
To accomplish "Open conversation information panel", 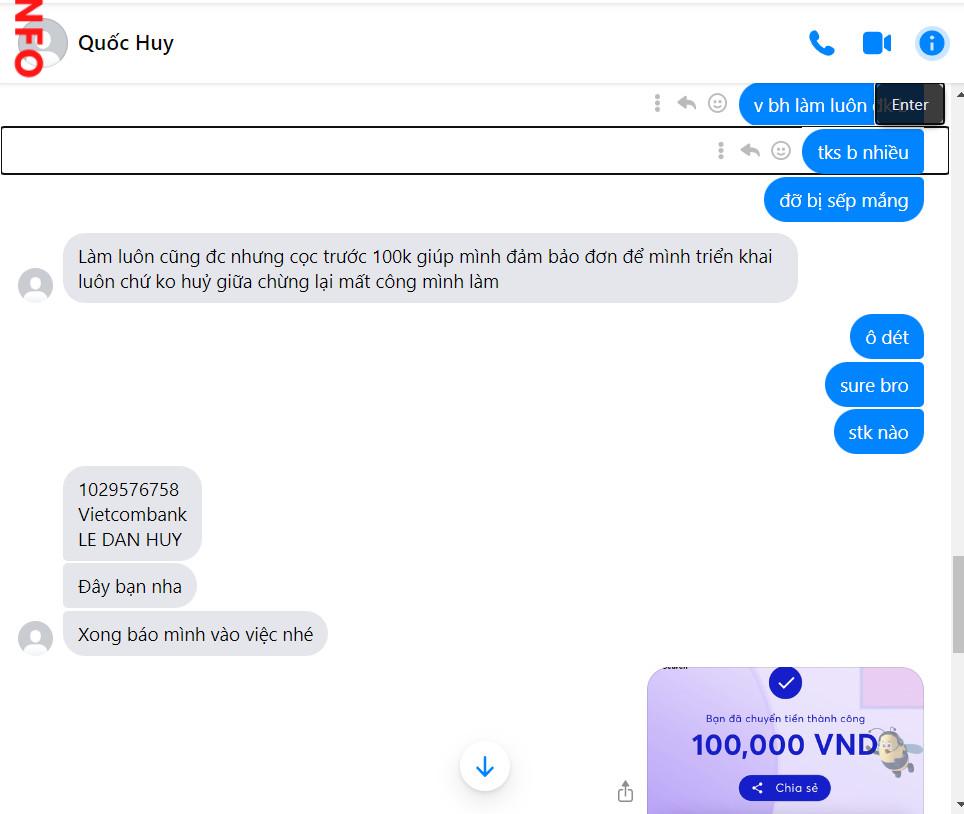I will point(931,43).
